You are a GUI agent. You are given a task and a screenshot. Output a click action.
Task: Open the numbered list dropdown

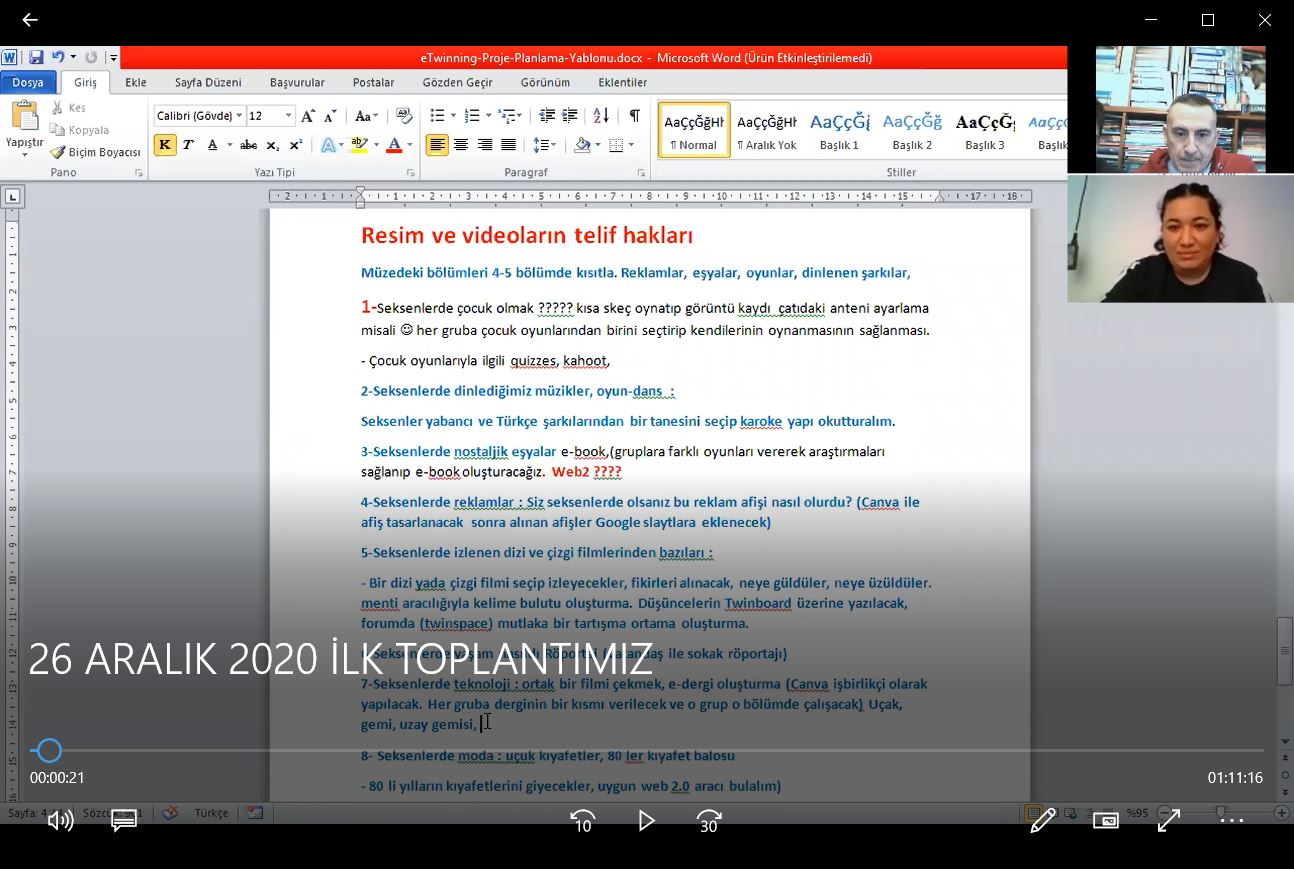(x=487, y=116)
